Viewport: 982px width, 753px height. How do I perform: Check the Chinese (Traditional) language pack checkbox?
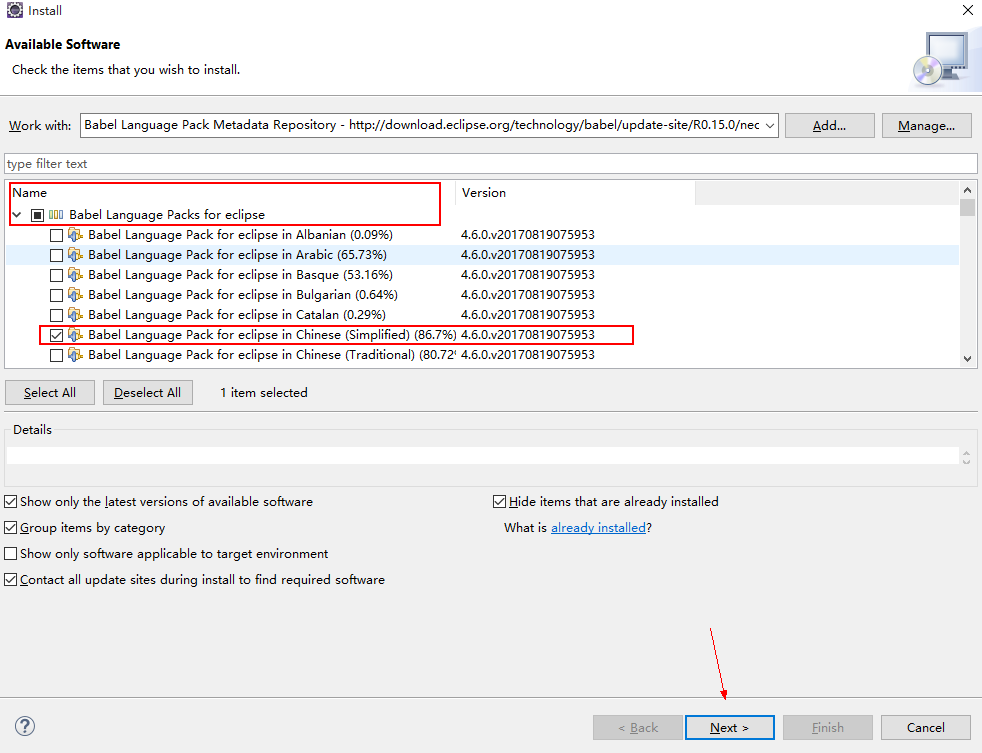click(56, 356)
